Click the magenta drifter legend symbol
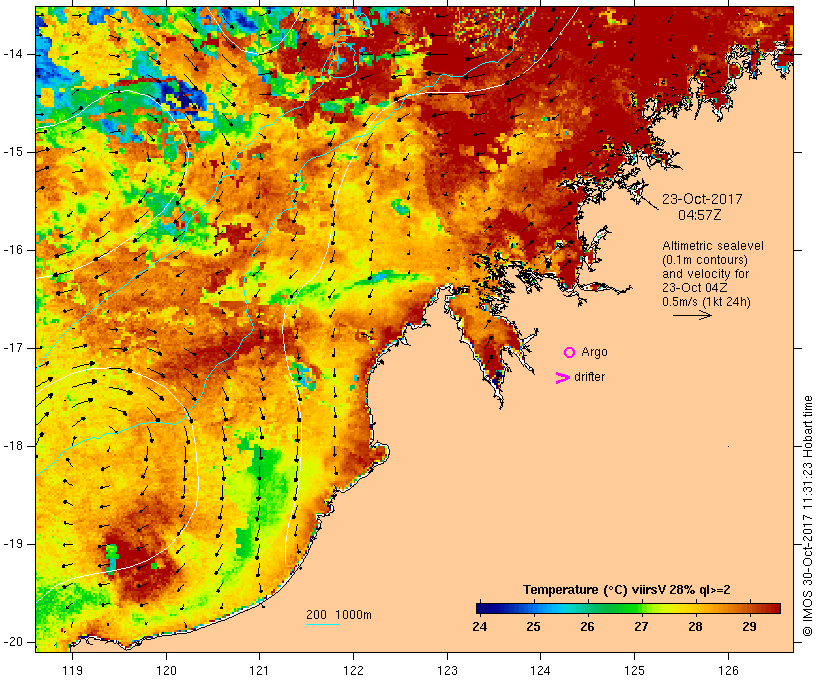This screenshot has width=820, height=680. 563,378
